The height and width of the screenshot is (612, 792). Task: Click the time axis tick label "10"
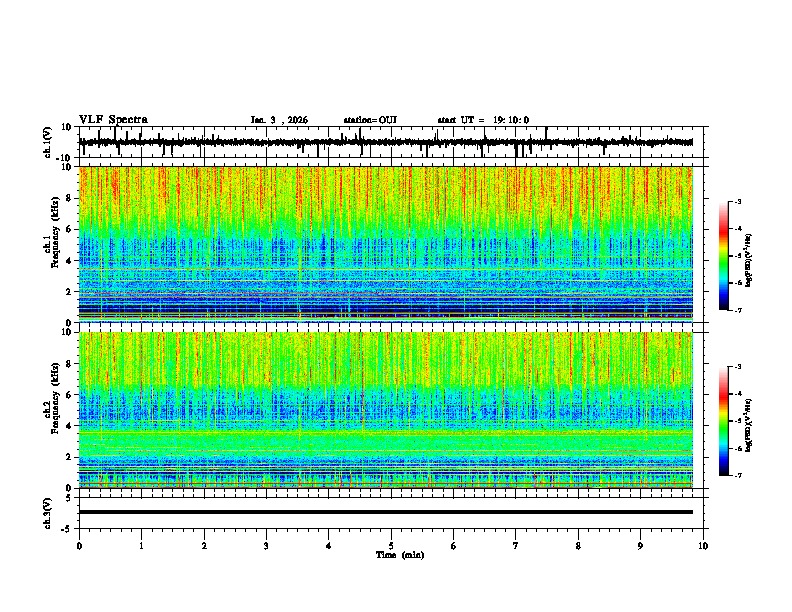703,546
